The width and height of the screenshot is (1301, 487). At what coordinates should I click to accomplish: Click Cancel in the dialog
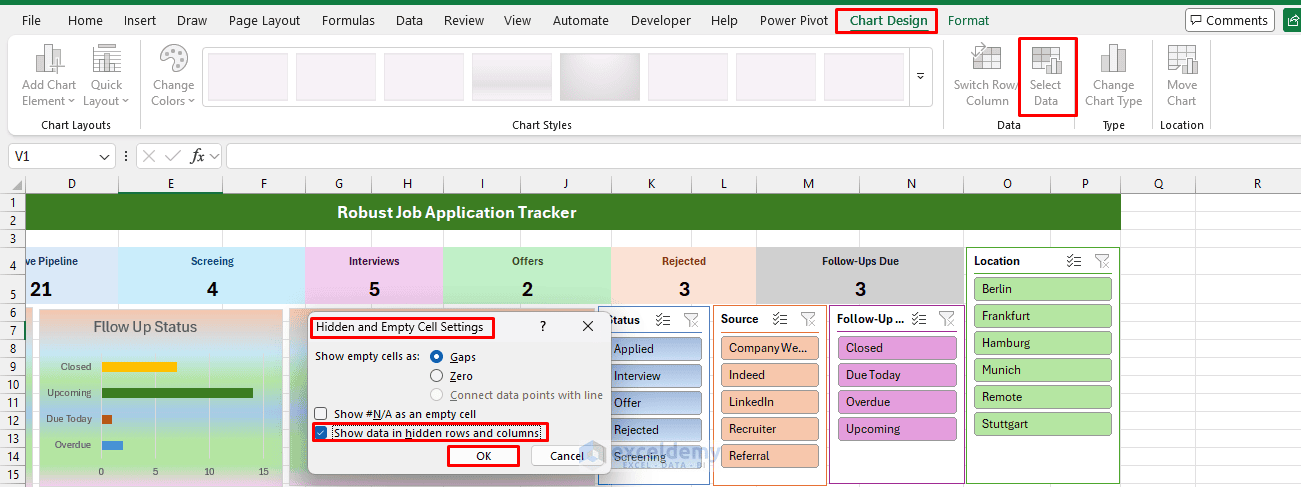(567, 456)
